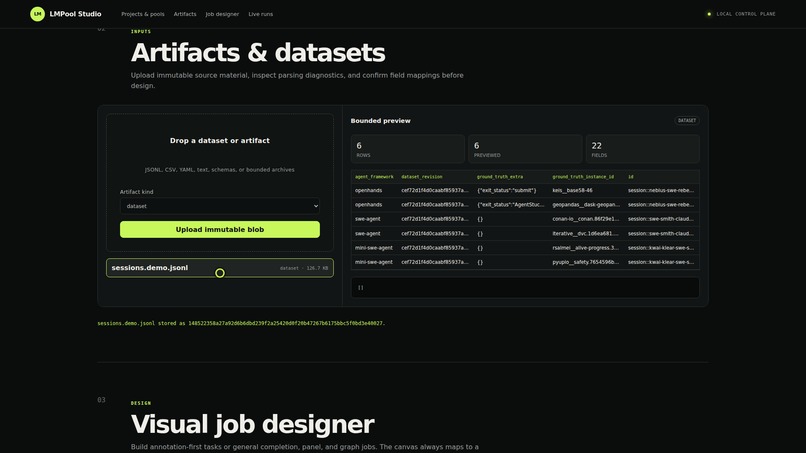Click the agent_framework column header
This screenshot has height=453, width=806.
(x=374, y=176)
